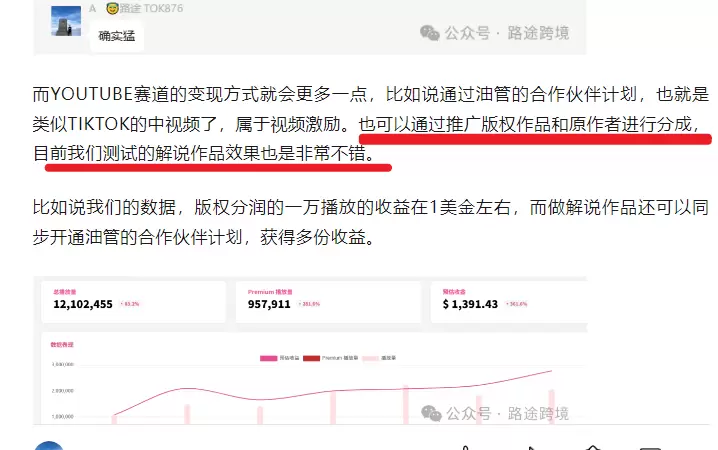Click the percentage badge beside 12,102,455
The width and height of the screenshot is (718, 450).
130,304
